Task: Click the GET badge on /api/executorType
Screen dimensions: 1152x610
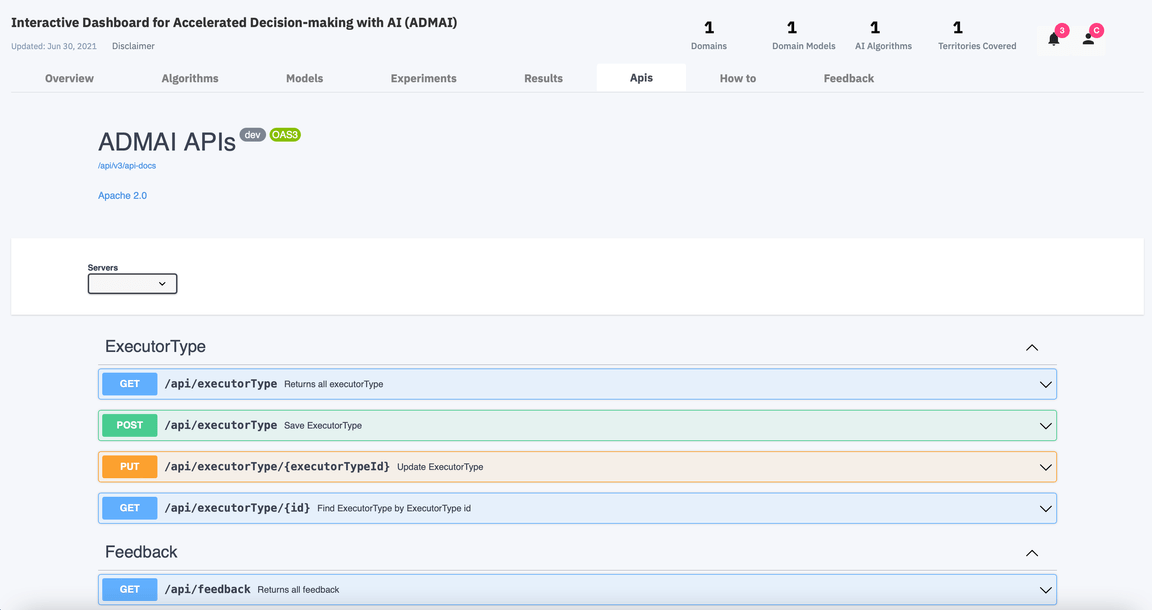Action: pyautogui.click(x=128, y=383)
